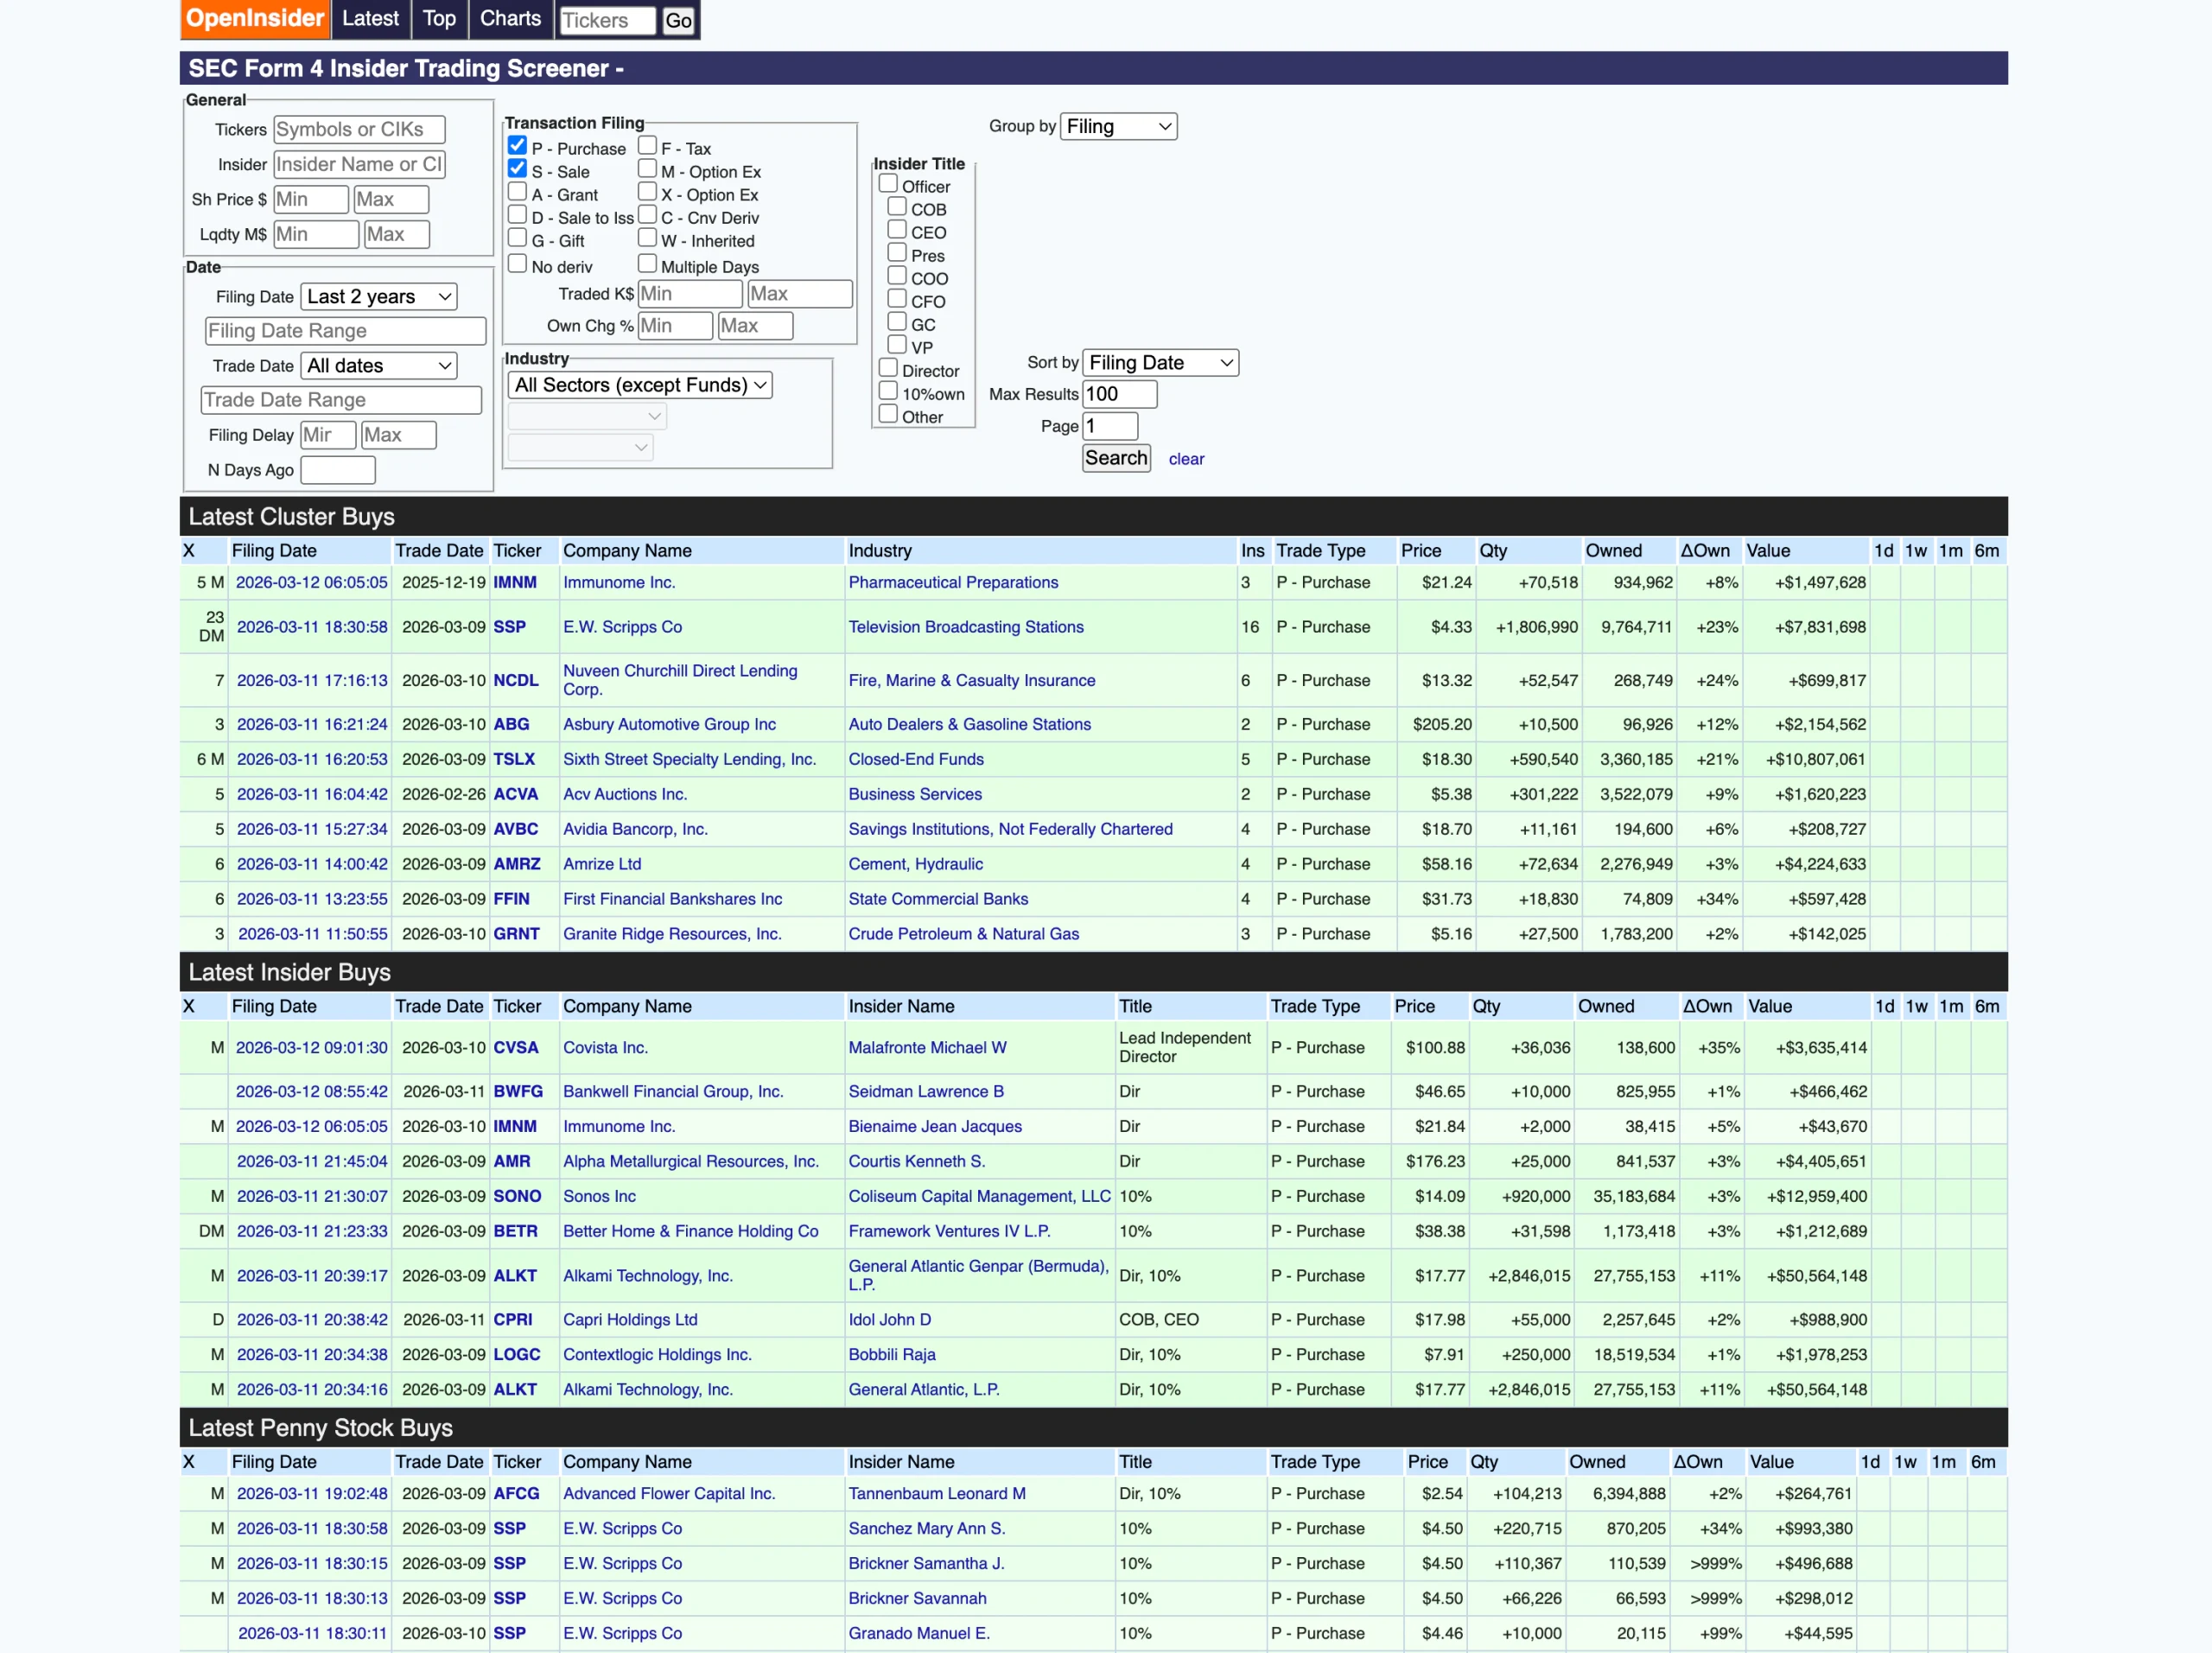
Task: Tick the 10%own checkbox
Action: point(888,391)
